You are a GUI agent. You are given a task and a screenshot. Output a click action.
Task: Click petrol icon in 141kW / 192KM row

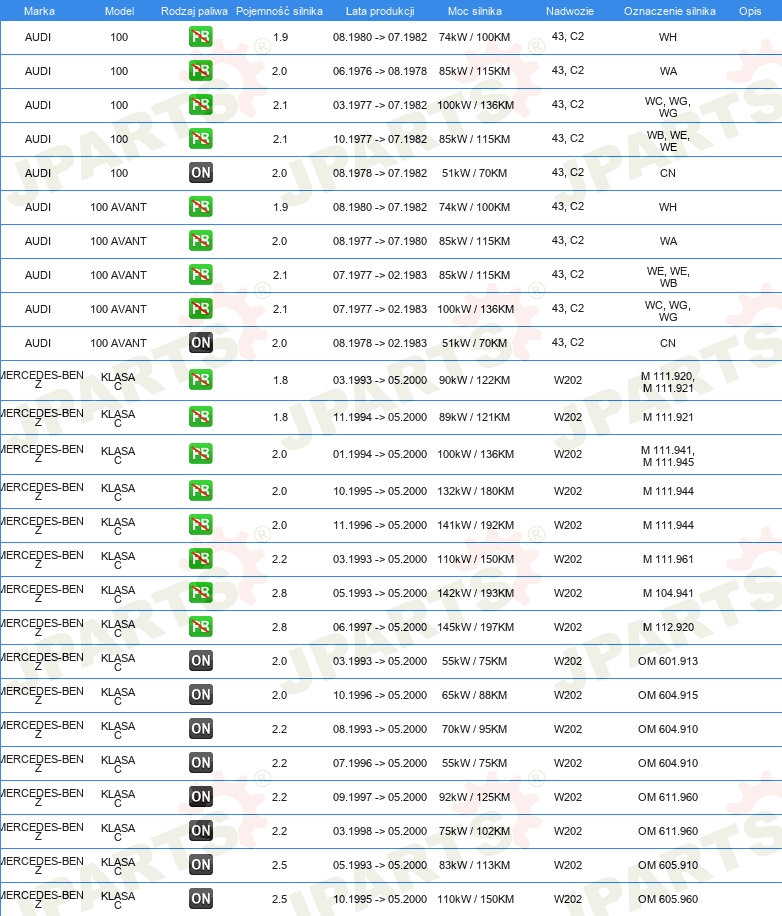(200, 524)
